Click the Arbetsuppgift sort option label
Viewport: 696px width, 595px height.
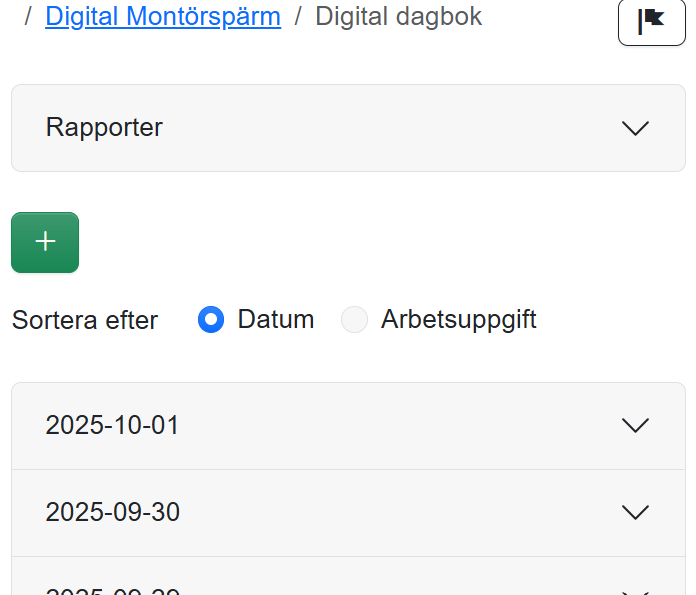[458, 320]
